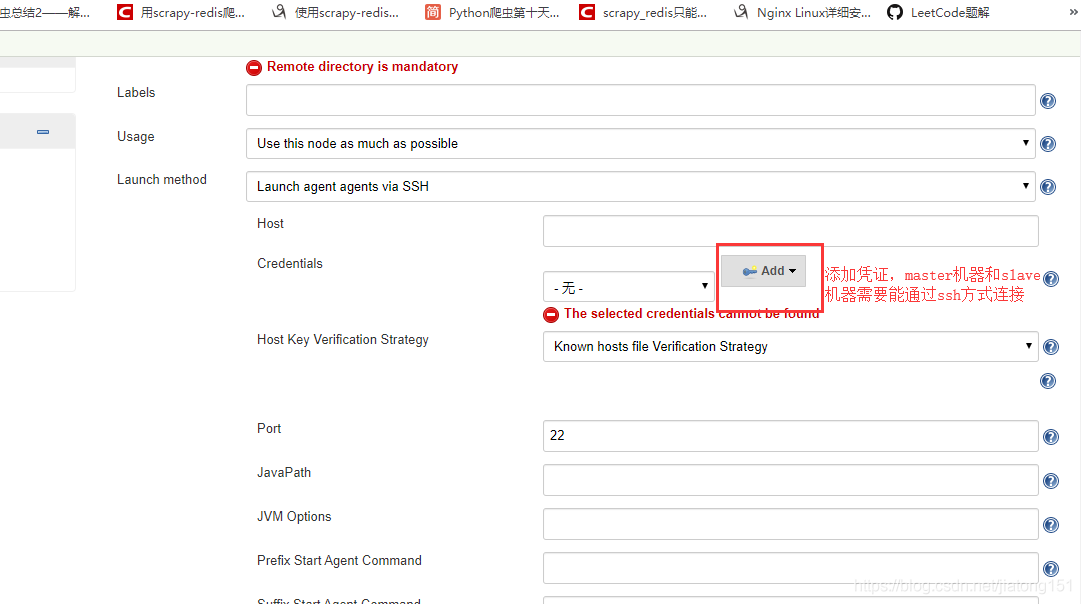Open help for the Usage field
Image resolution: width=1081 pixels, height=604 pixels.
click(x=1048, y=144)
